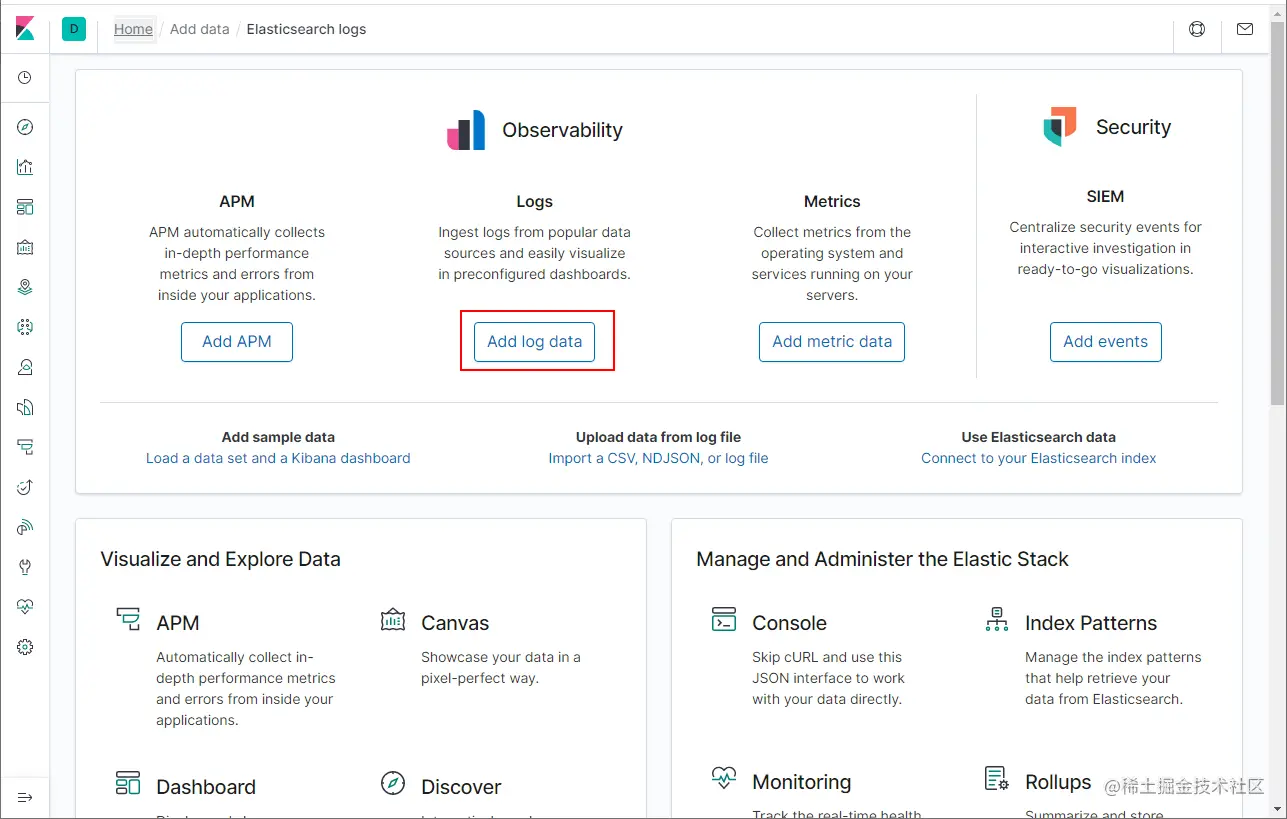Click the Add metric data button
This screenshot has width=1287, height=819.
pos(832,342)
